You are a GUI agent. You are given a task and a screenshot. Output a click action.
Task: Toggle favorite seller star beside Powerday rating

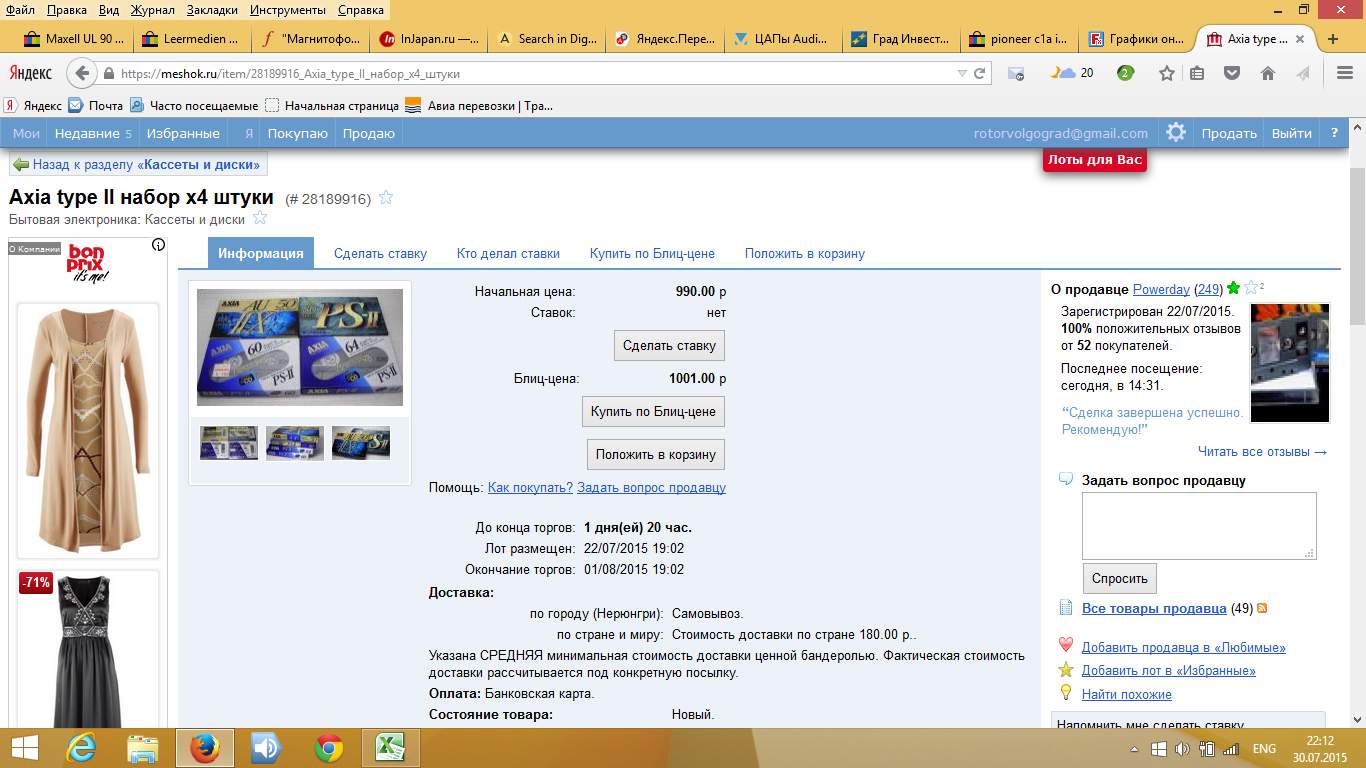[x=1251, y=288]
